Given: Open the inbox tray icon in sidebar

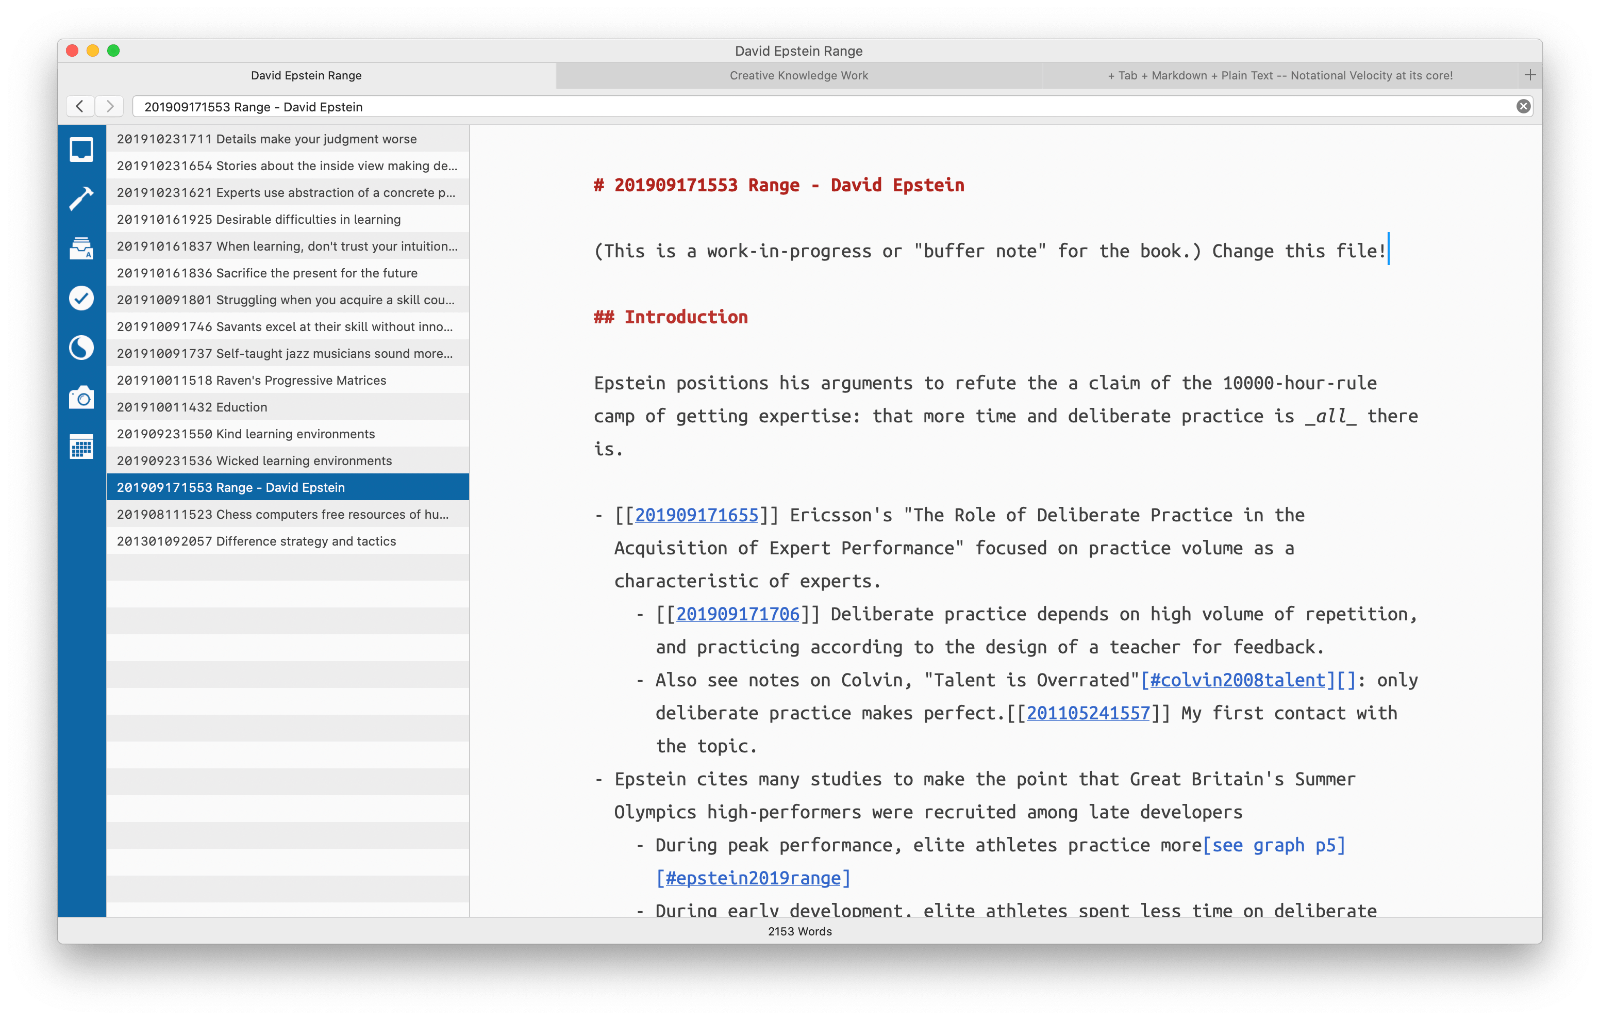Looking at the screenshot, I should click(x=82, y=248).
